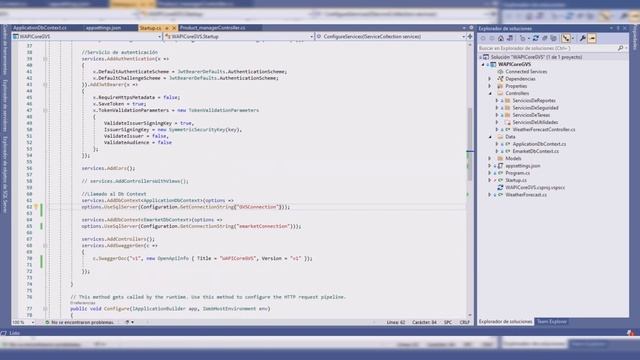Switch to the Product_managerController.cs tab
This screenshot has width=640, height=360.
tap(213, 28)
